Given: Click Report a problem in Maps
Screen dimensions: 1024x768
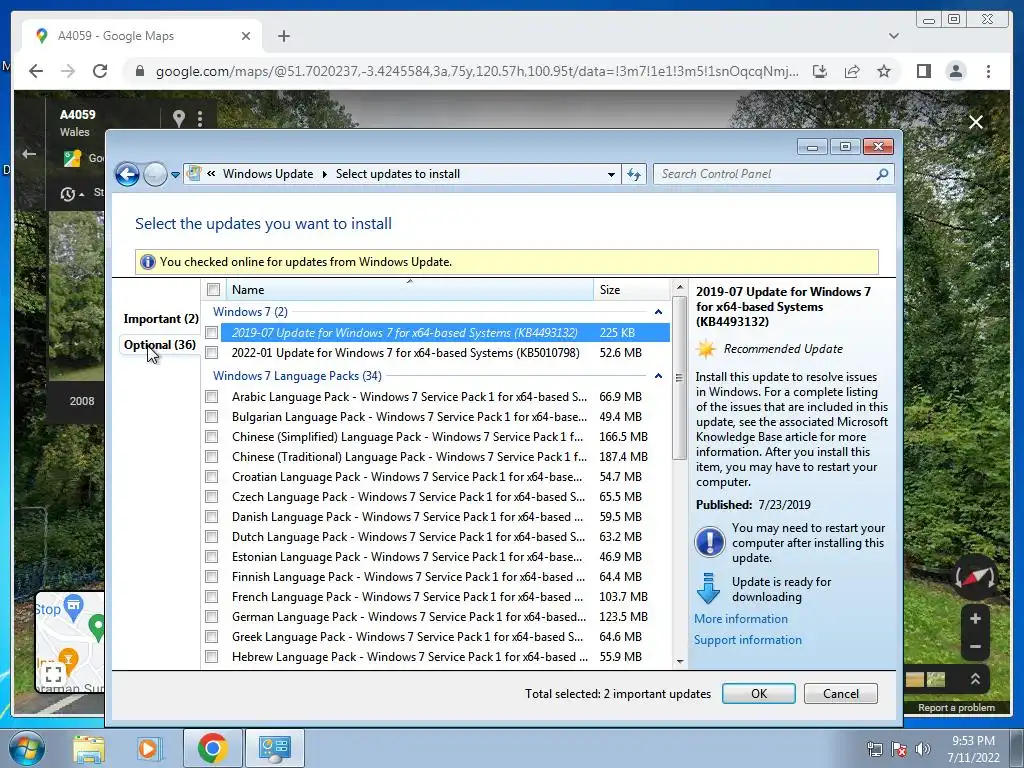Looking at the screenshot, I should coord(956,708).
